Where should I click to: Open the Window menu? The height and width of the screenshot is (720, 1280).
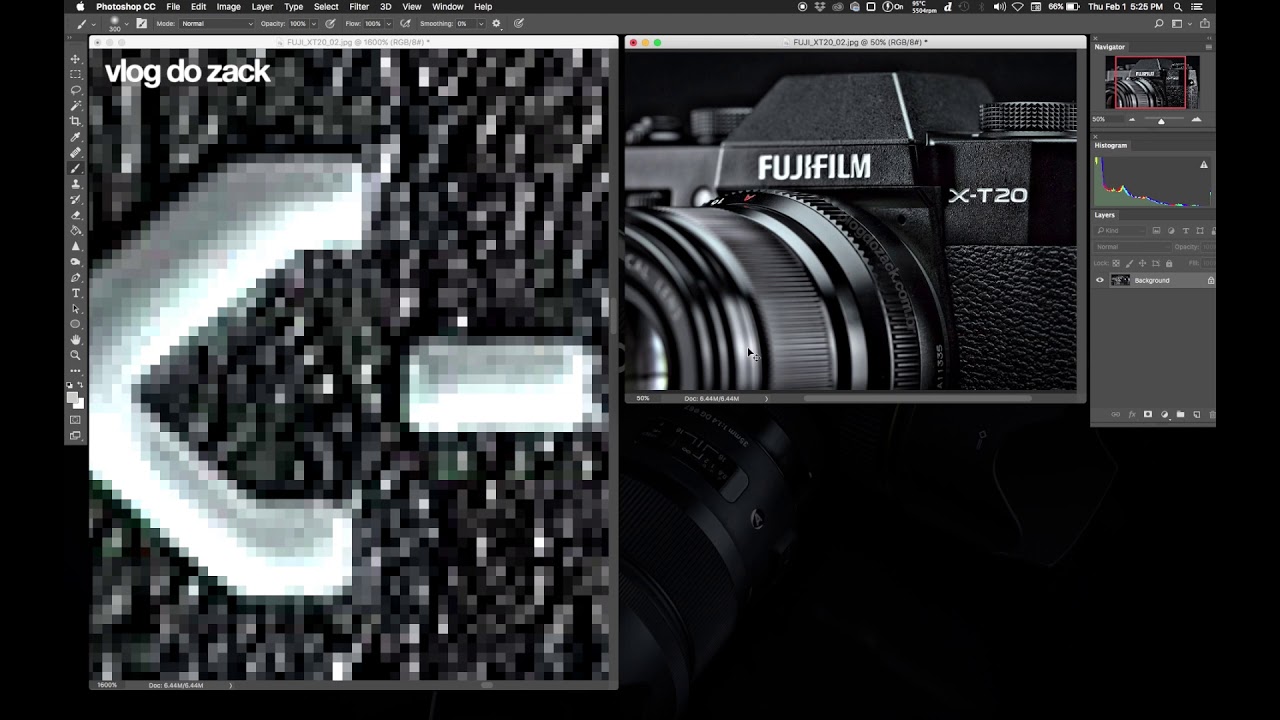[447, 6]
